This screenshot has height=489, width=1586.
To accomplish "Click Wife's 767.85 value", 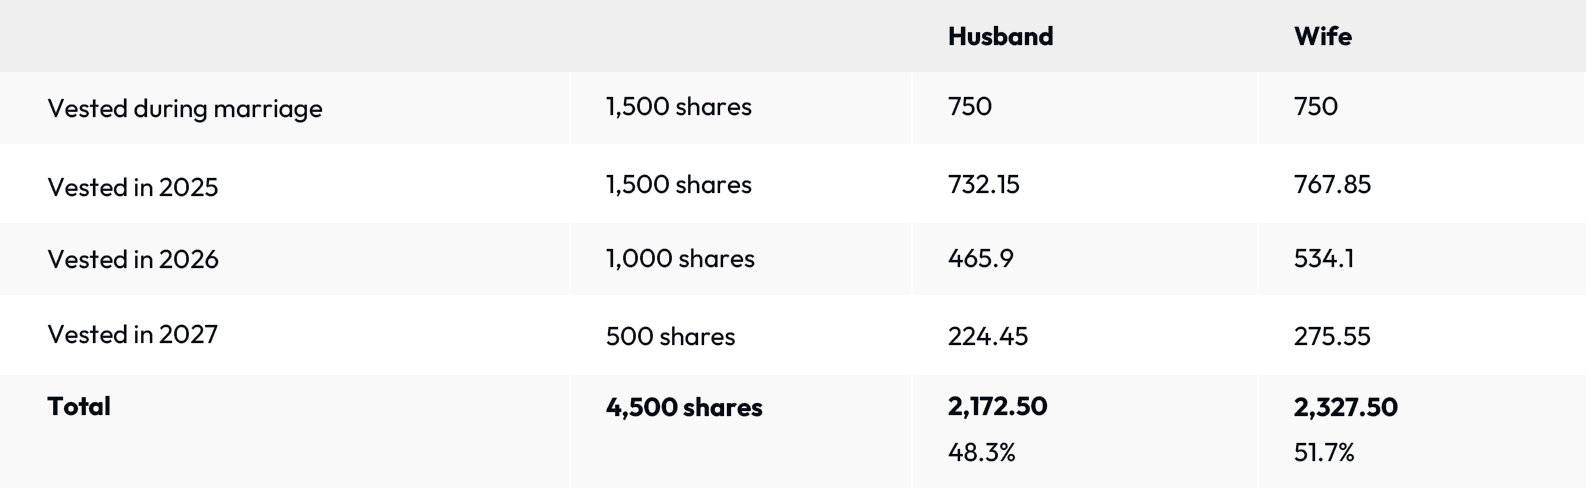I will click(x=1332, y=185).
